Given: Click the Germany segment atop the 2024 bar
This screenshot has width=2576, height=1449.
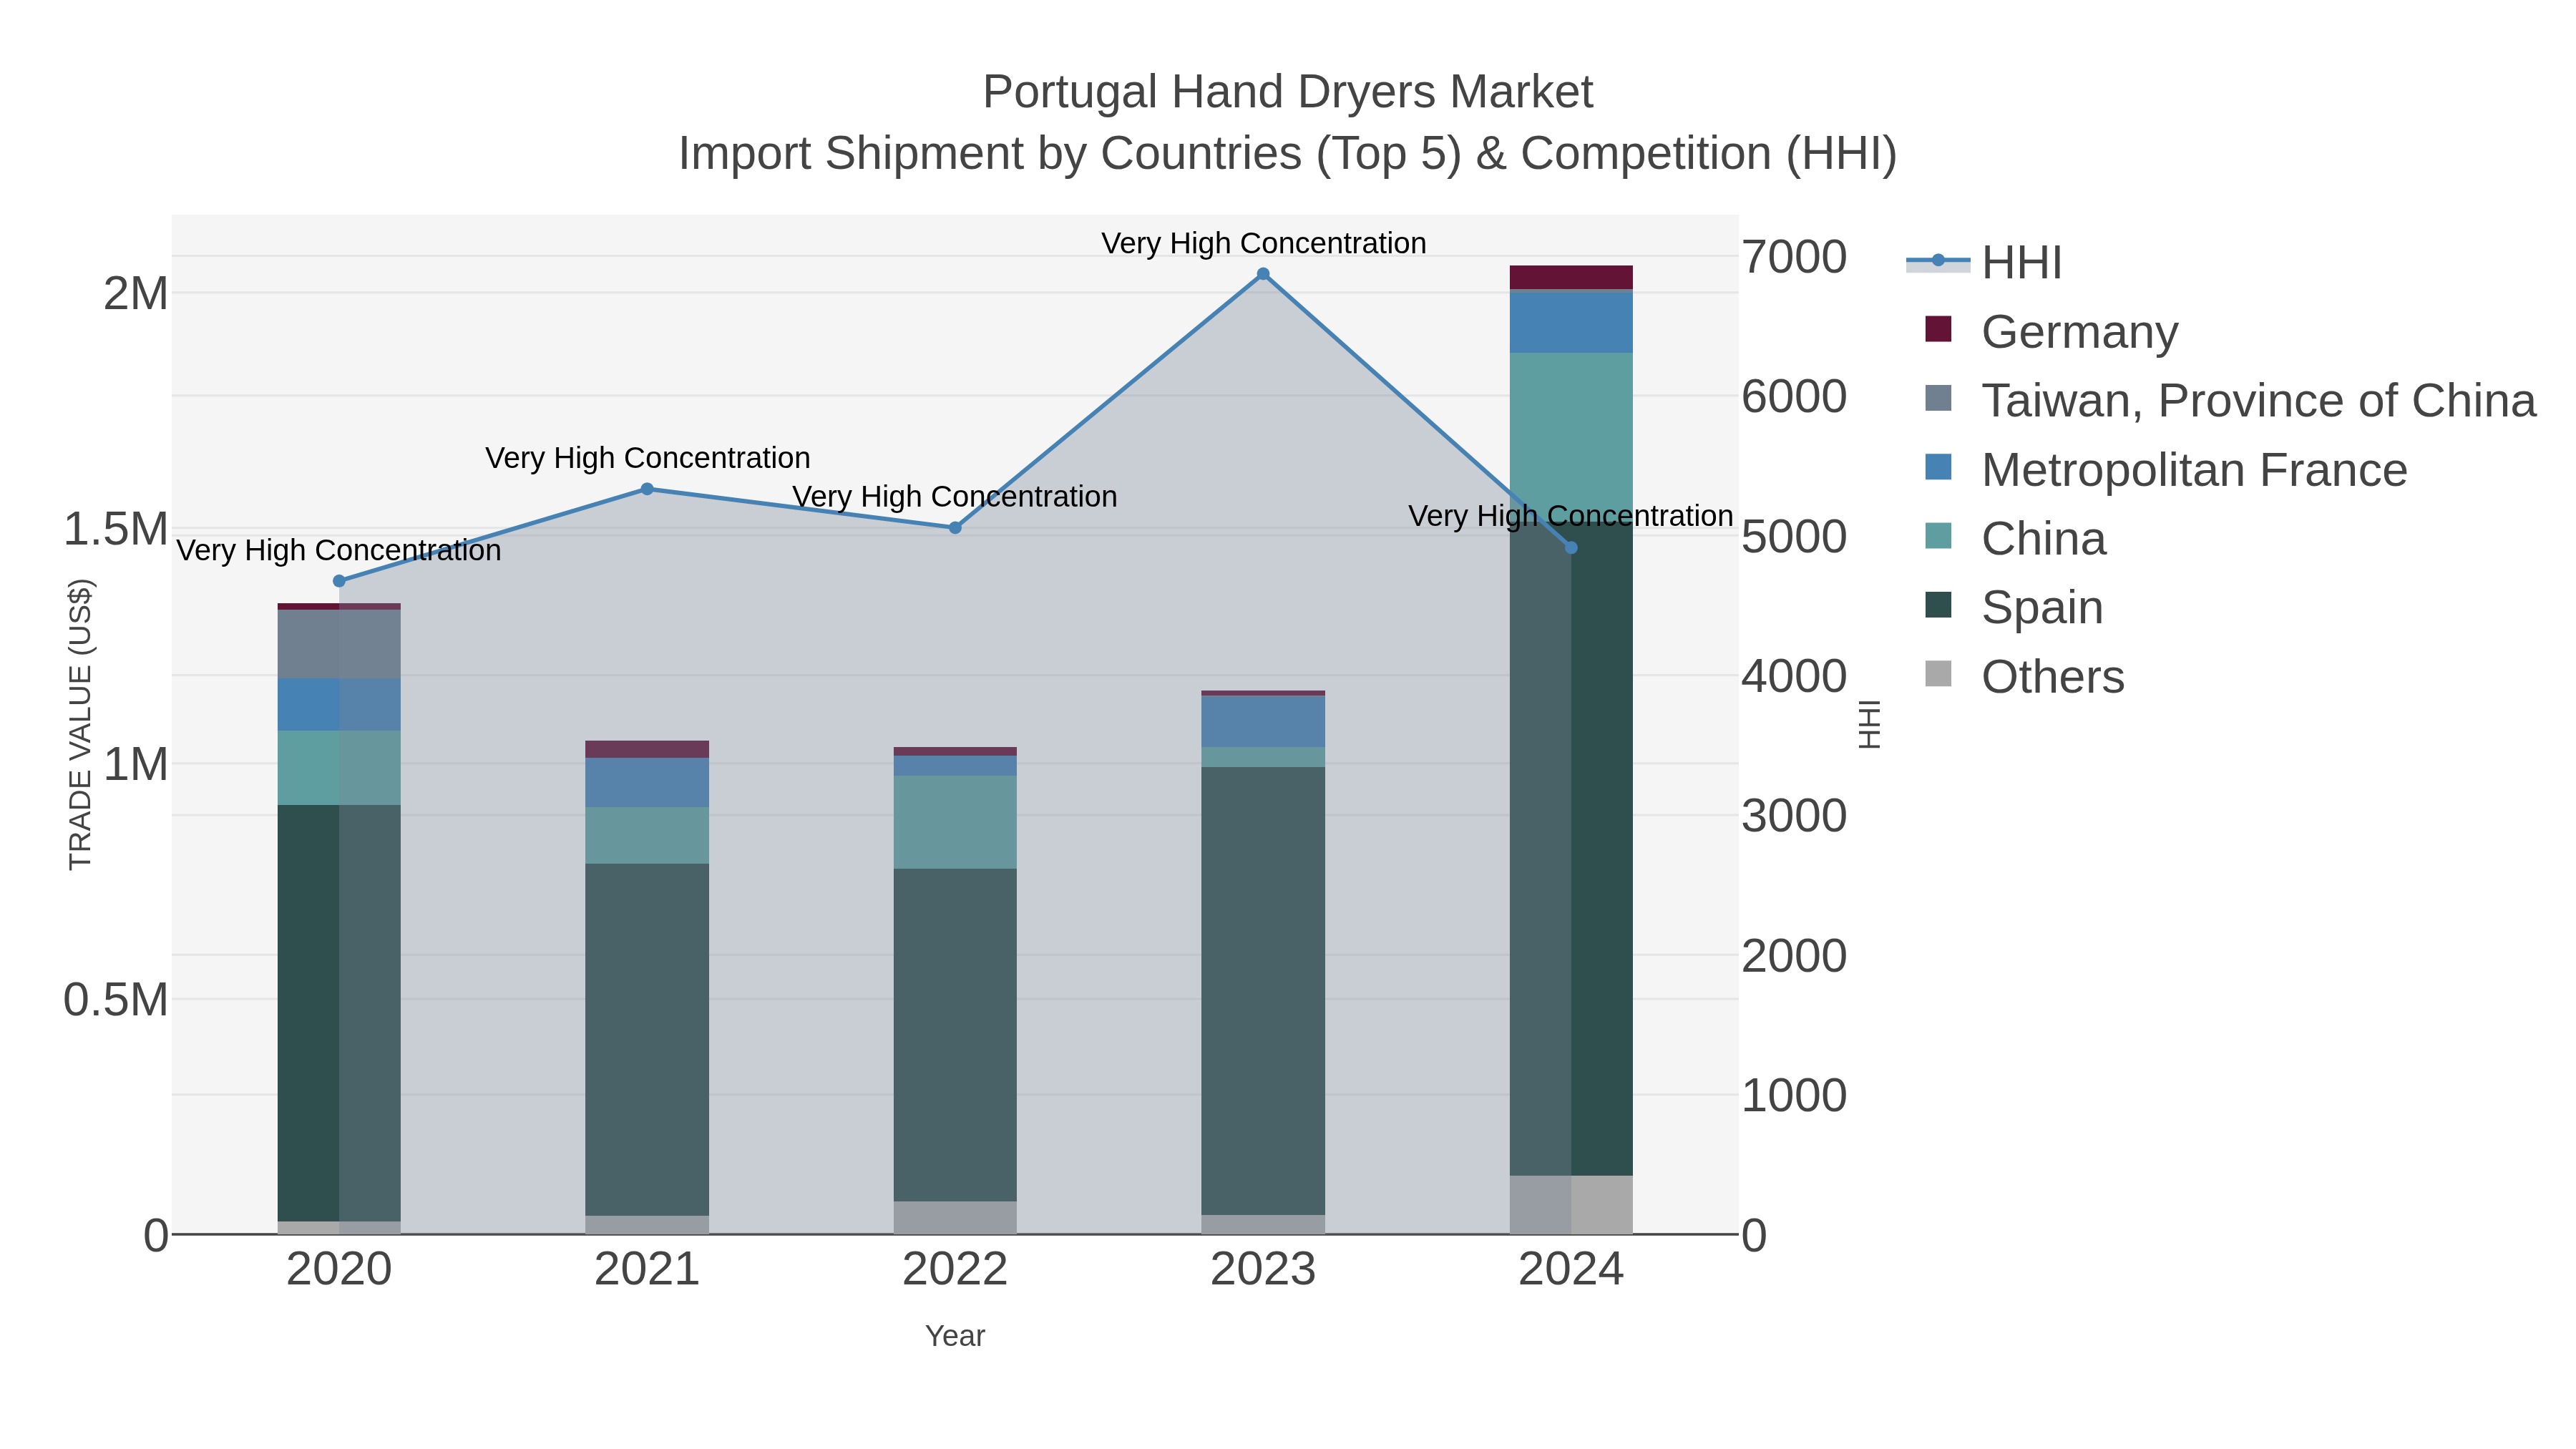Looking at the screenshot, I should [1571, 278].
